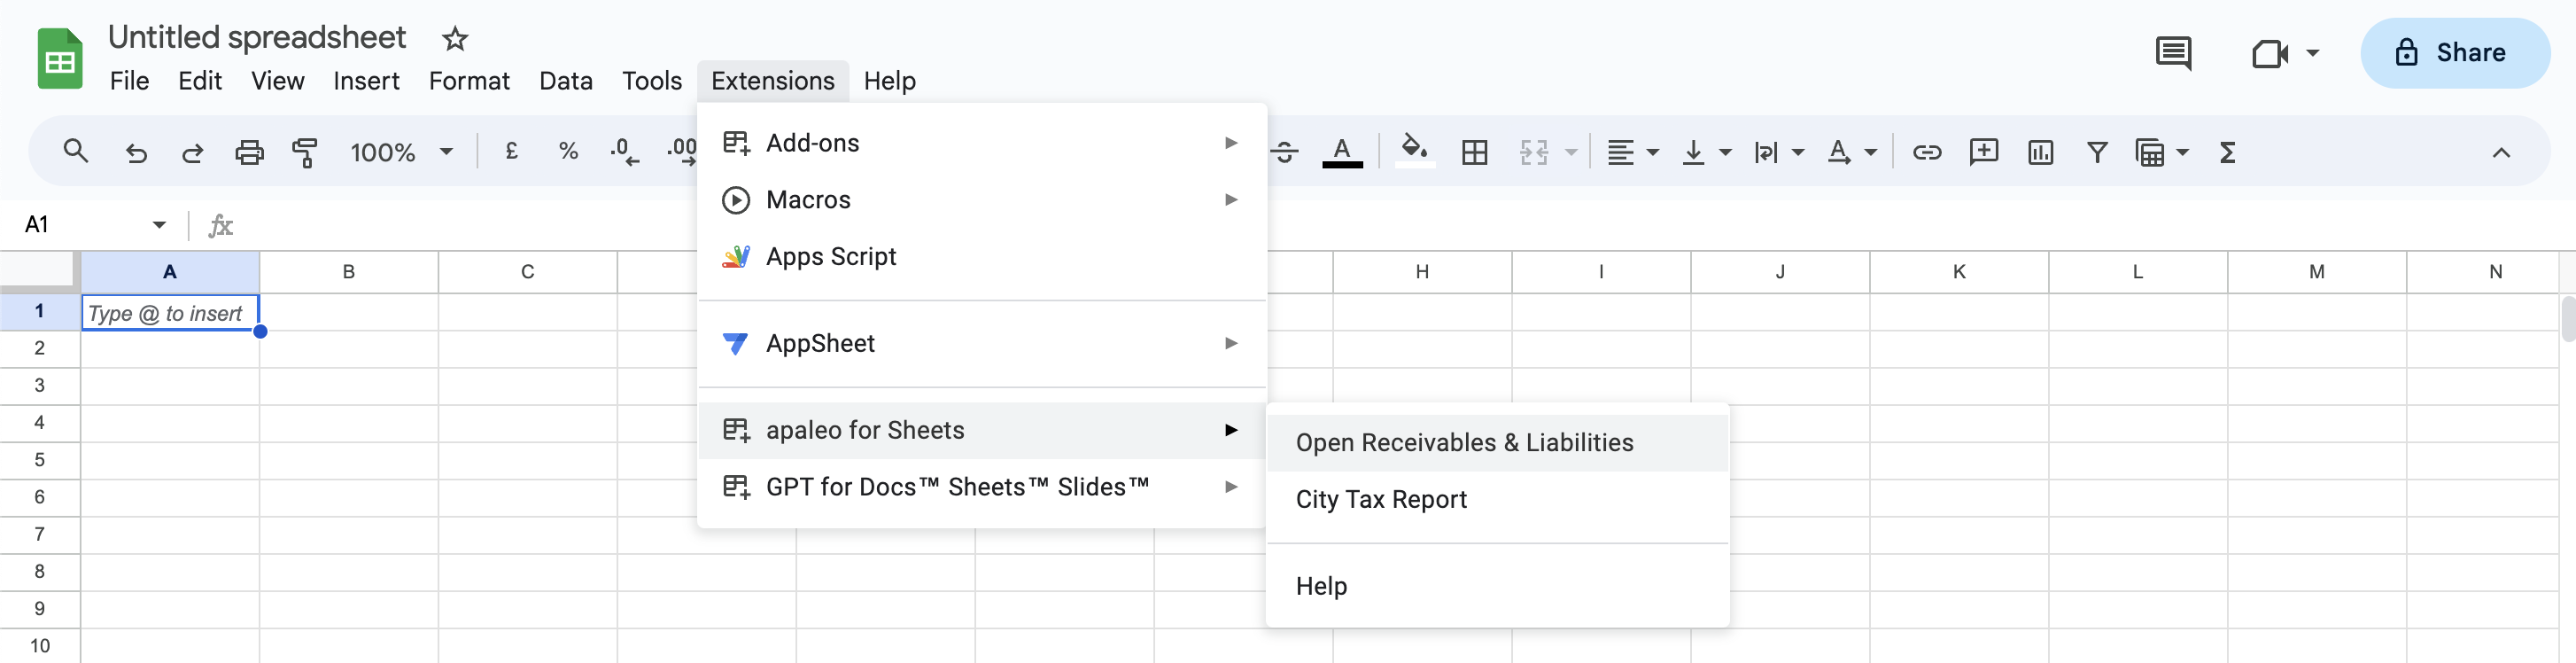Expand the Macros submenu
Image resolution: width=2576 pixels, height=663 pixels.
point(981,200)
